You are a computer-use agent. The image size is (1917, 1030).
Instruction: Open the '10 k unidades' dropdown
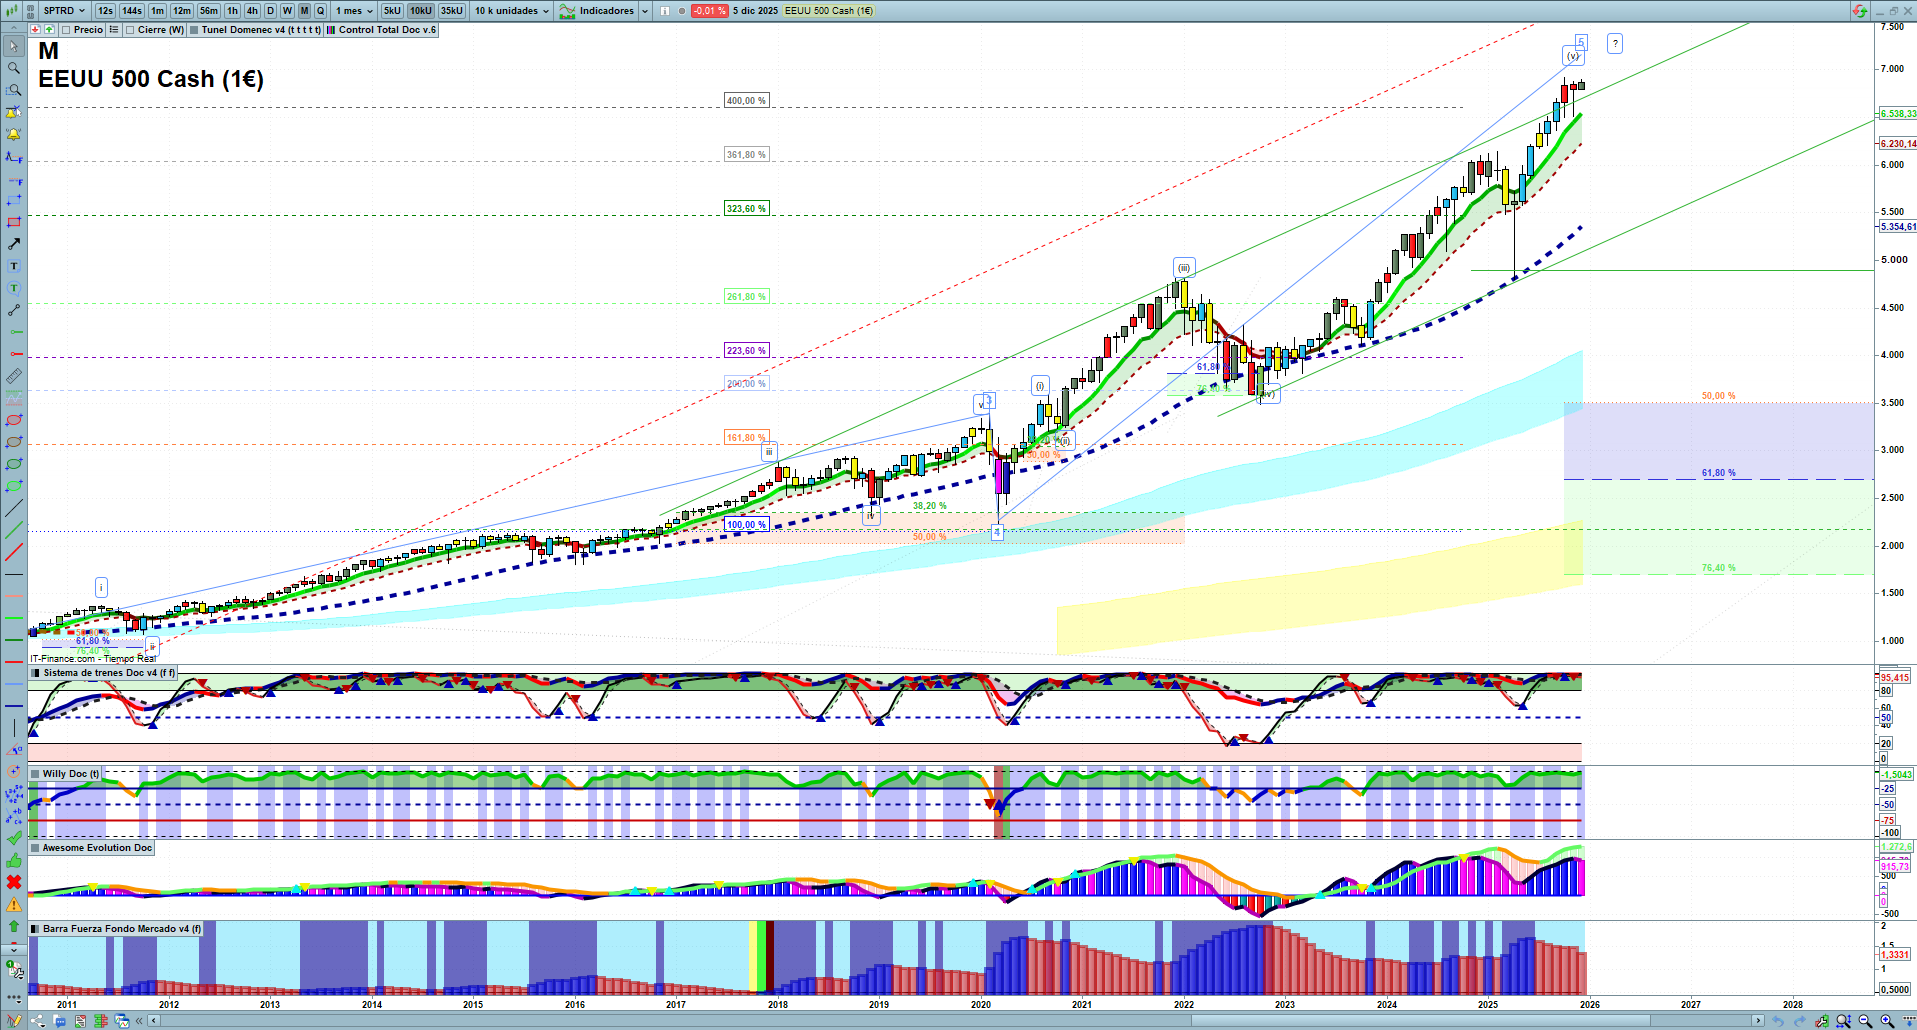[512, 11]
